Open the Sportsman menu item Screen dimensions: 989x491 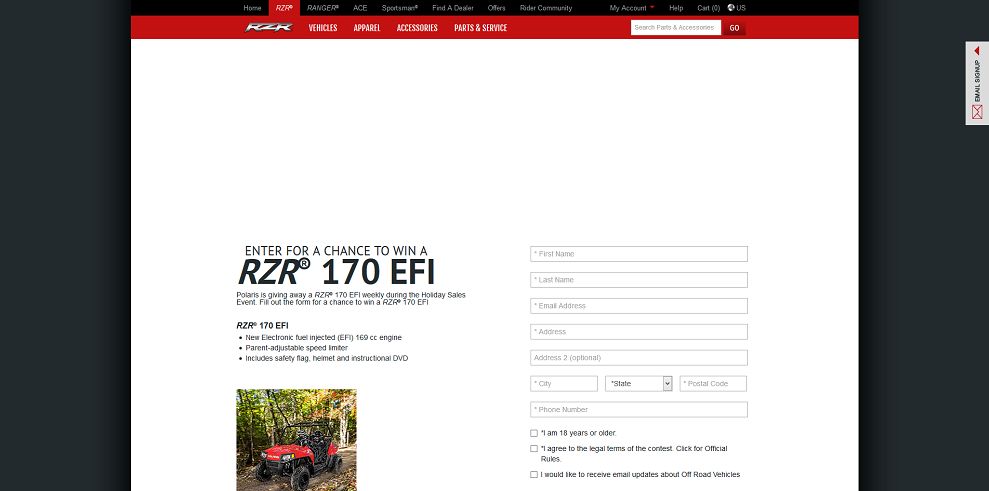400,8
